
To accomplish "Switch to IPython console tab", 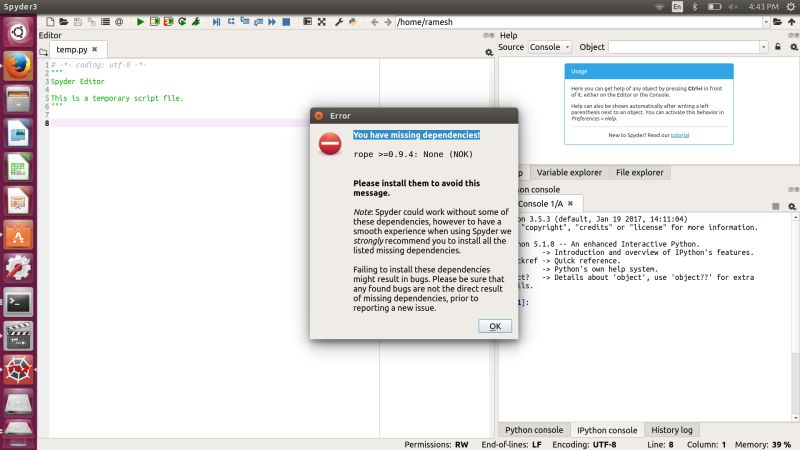I will point(607,430).
